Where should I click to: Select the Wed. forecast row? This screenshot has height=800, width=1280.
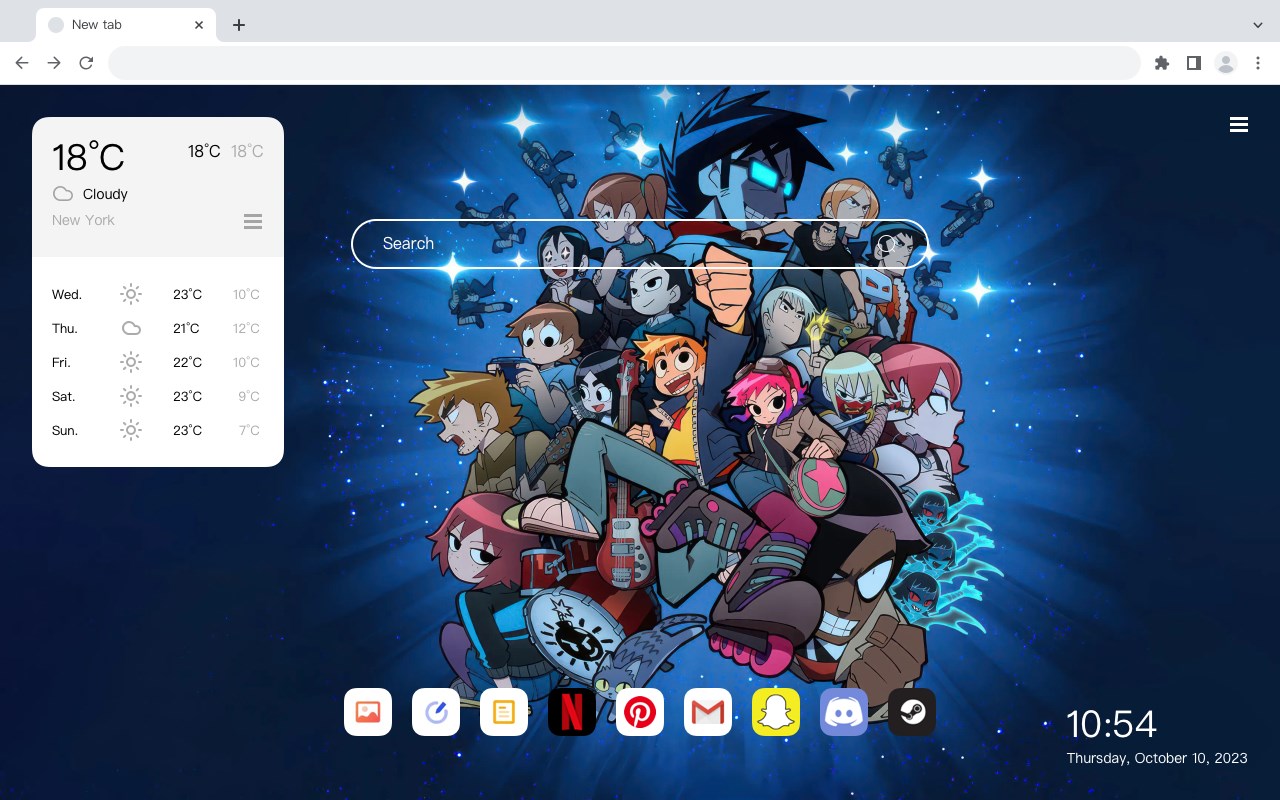coord(158,294)
